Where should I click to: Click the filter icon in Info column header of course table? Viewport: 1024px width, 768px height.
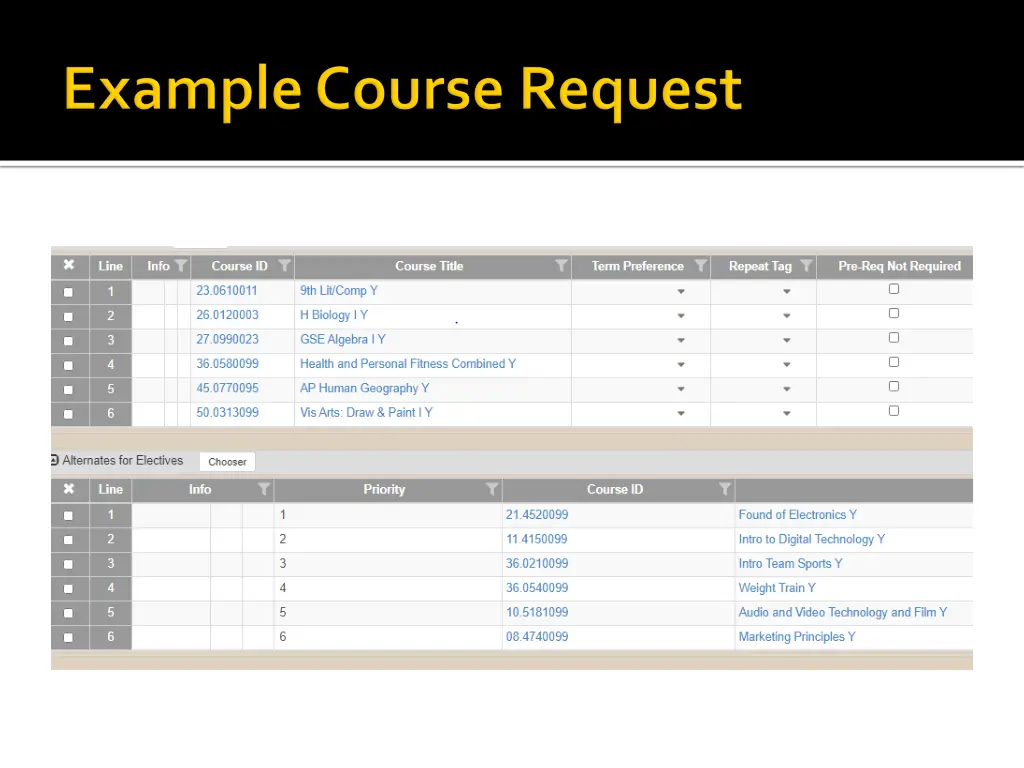(181, 266)
